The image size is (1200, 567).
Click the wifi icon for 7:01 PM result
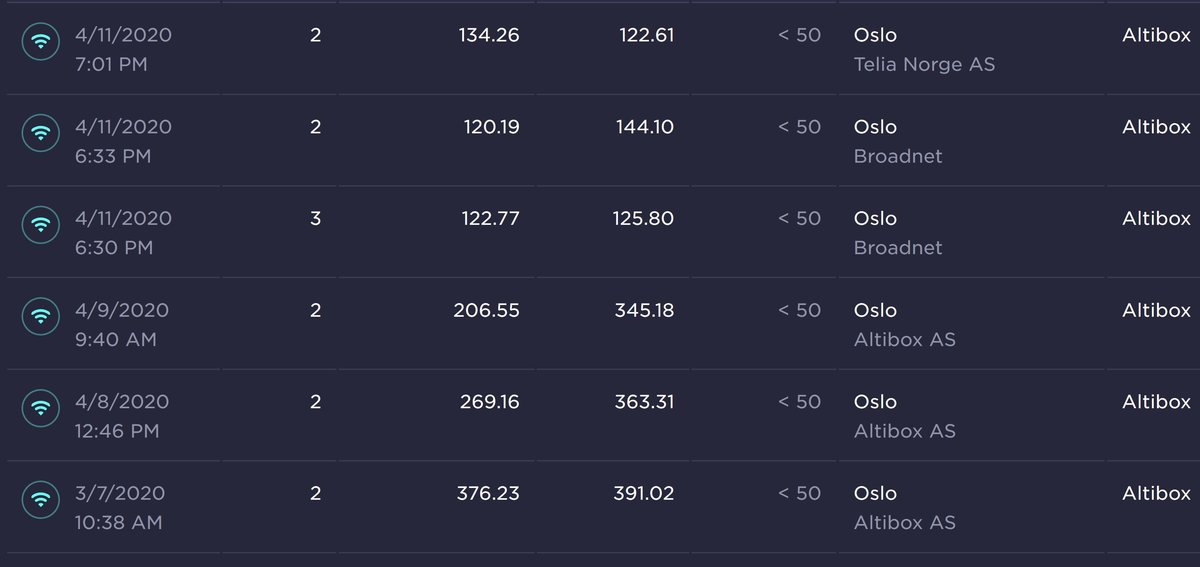(x=41, y=41)
